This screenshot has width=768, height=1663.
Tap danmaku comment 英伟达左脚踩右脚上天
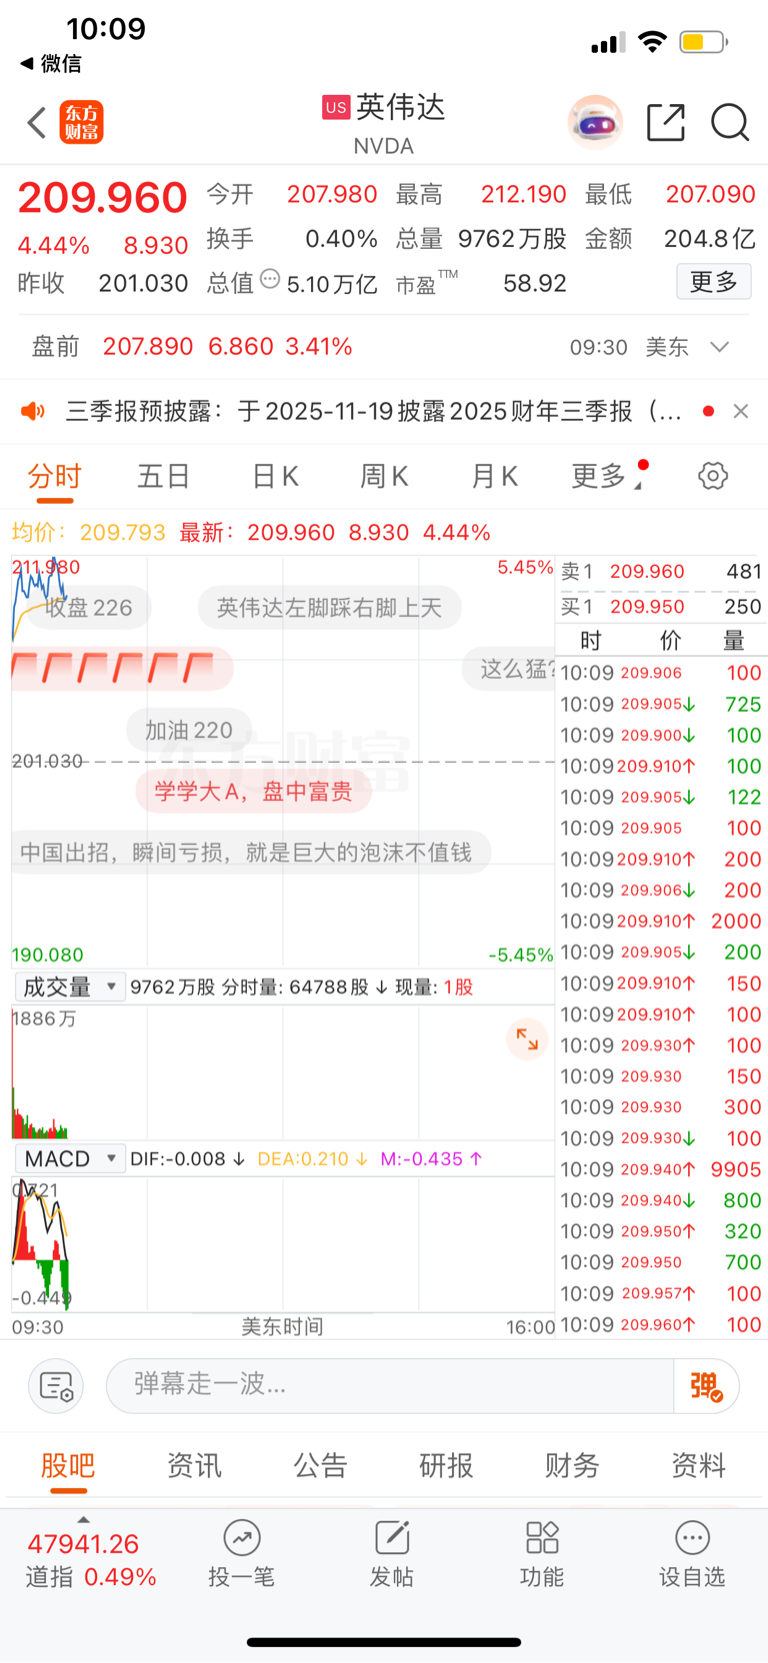(x=329, y=608)
